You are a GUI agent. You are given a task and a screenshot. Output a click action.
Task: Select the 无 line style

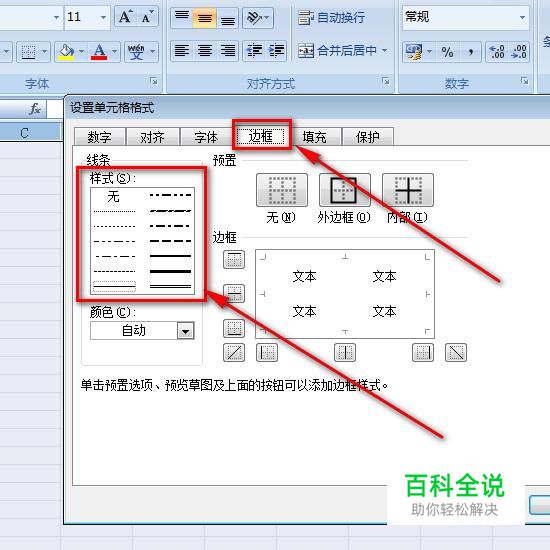(114, 197)
